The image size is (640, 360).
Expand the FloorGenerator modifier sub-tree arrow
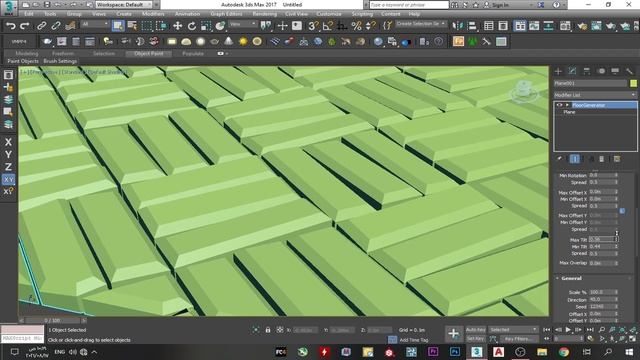pos(567,105)
